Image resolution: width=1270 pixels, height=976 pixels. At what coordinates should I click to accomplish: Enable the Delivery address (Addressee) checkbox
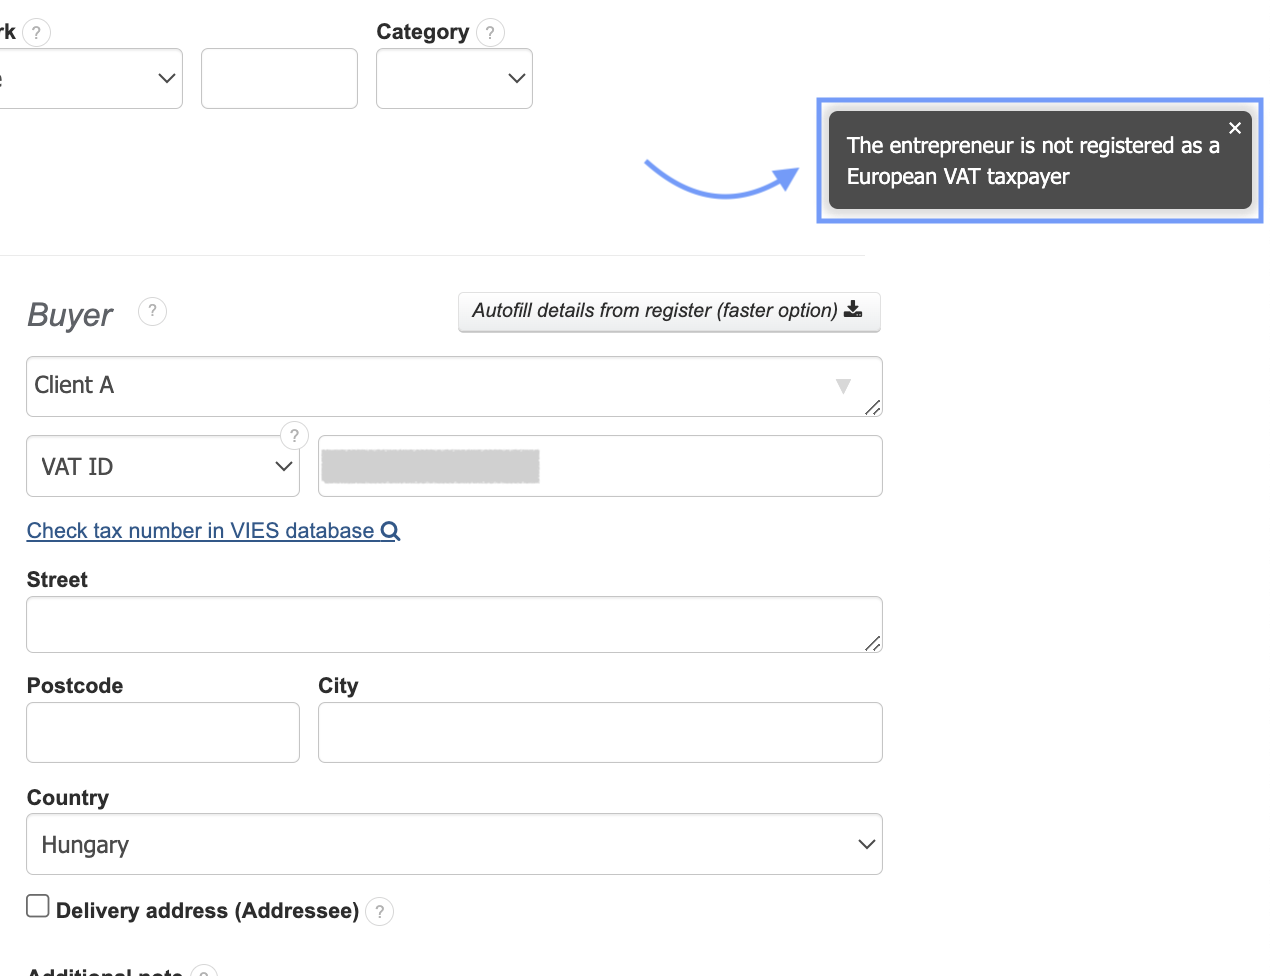pos(38,906)
